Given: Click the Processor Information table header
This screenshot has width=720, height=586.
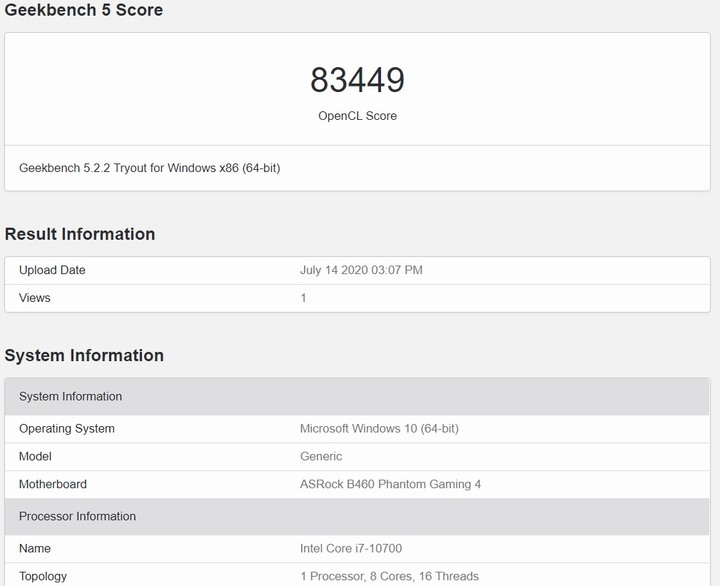Looking at the screenshot, I should click(77, 516).
